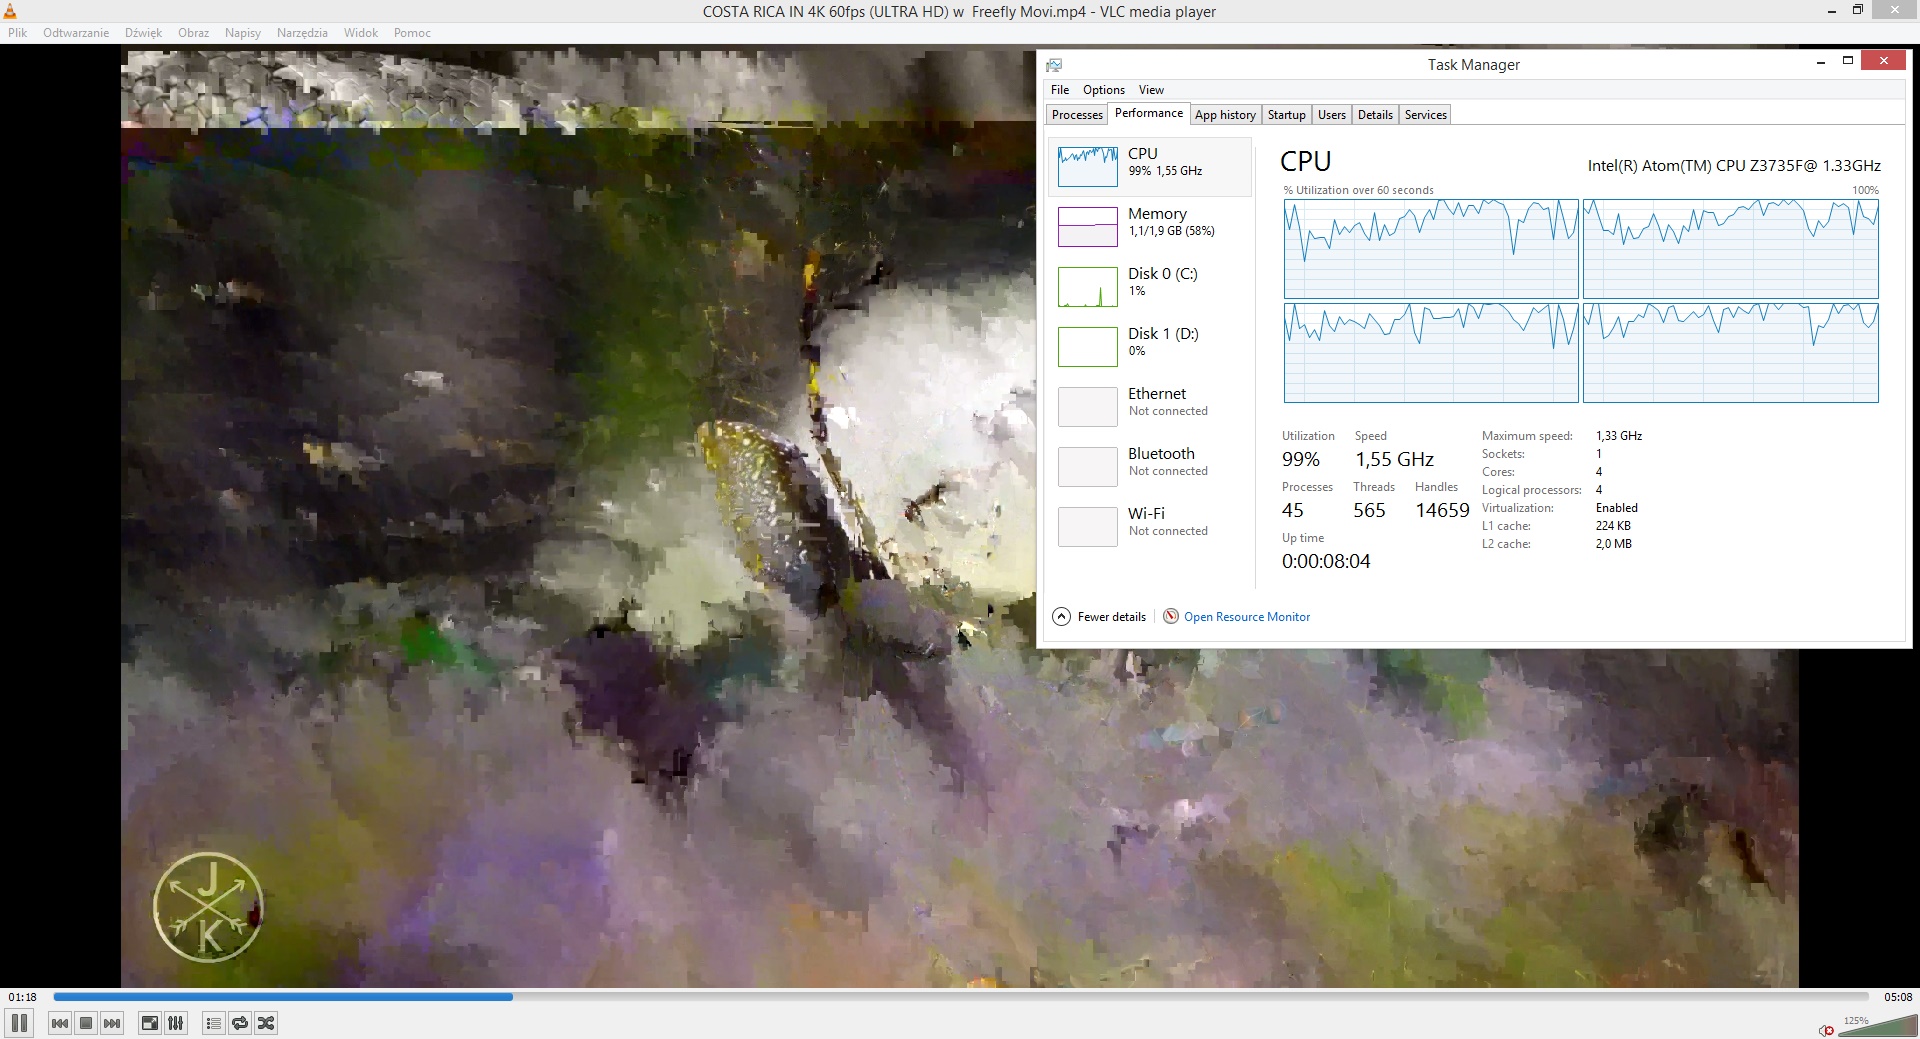Click the second CPU core graph
This screenshot has height=1039, width=1920.
tap(1731, 248)
